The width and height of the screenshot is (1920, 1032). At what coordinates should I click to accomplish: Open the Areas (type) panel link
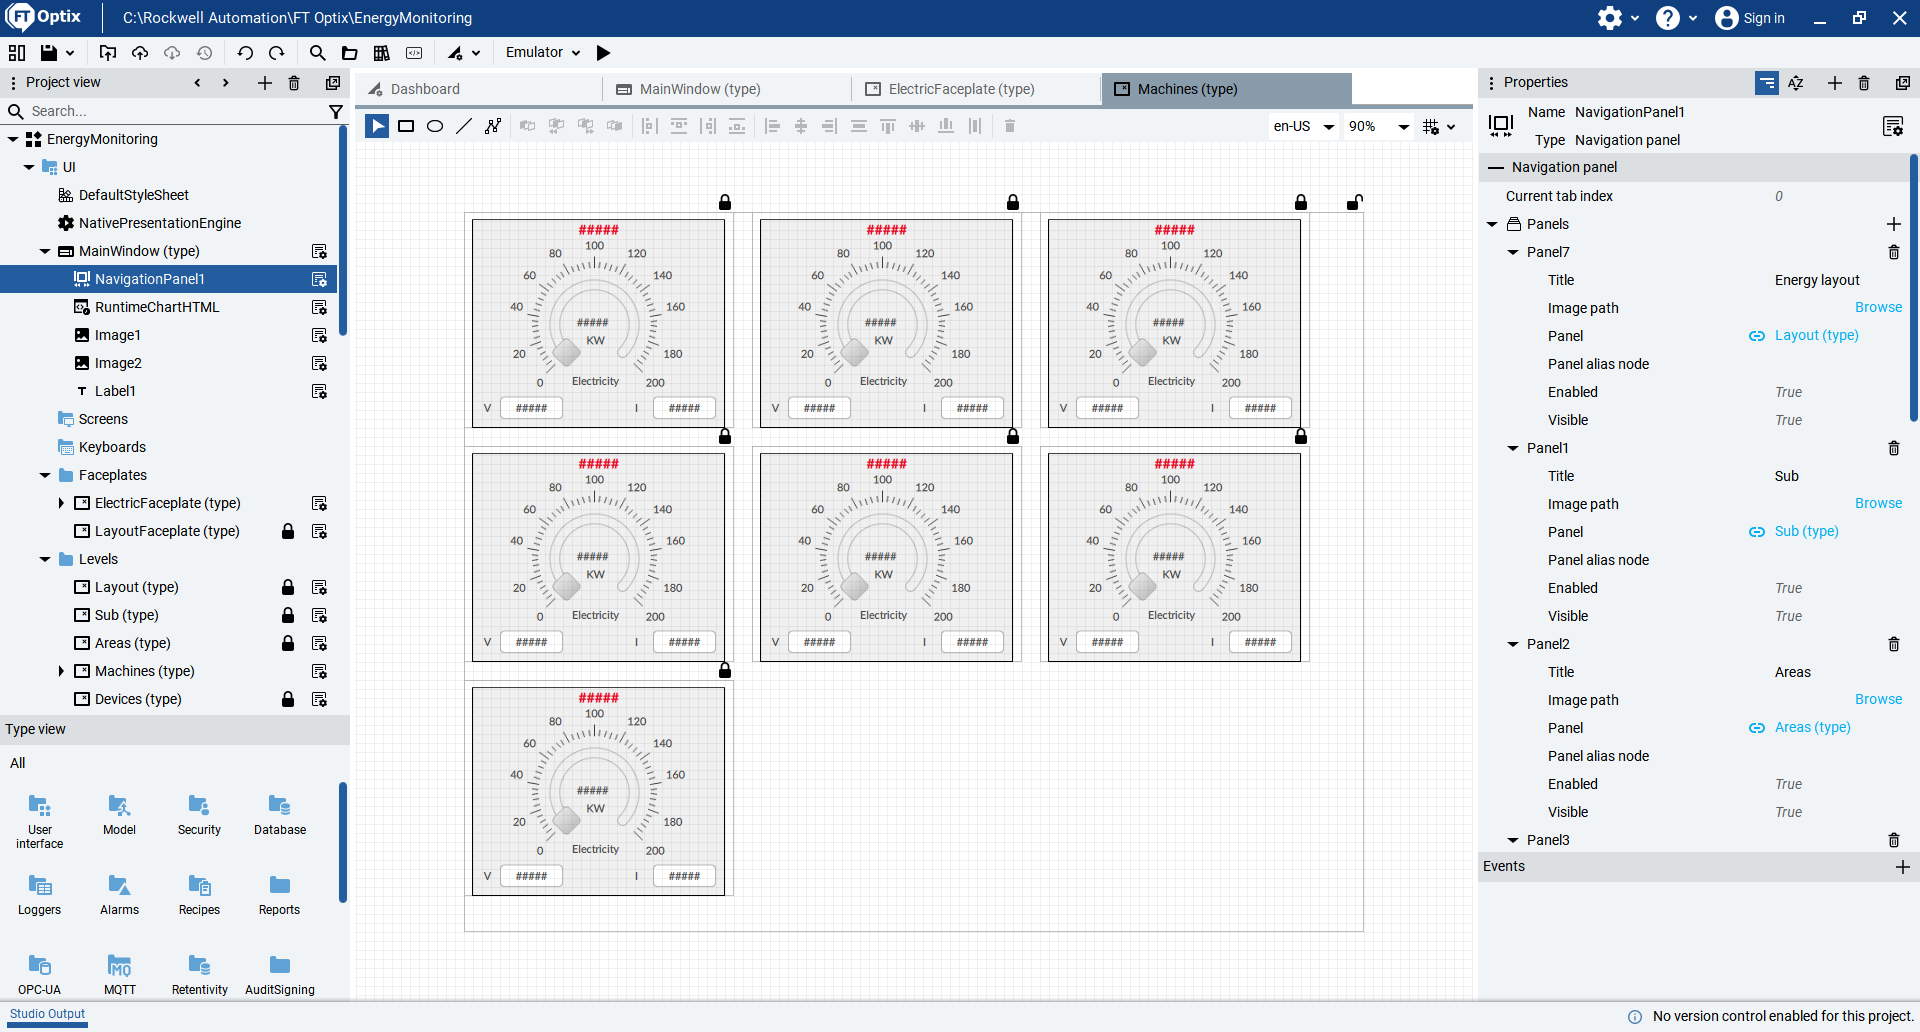coord(1812,727)
